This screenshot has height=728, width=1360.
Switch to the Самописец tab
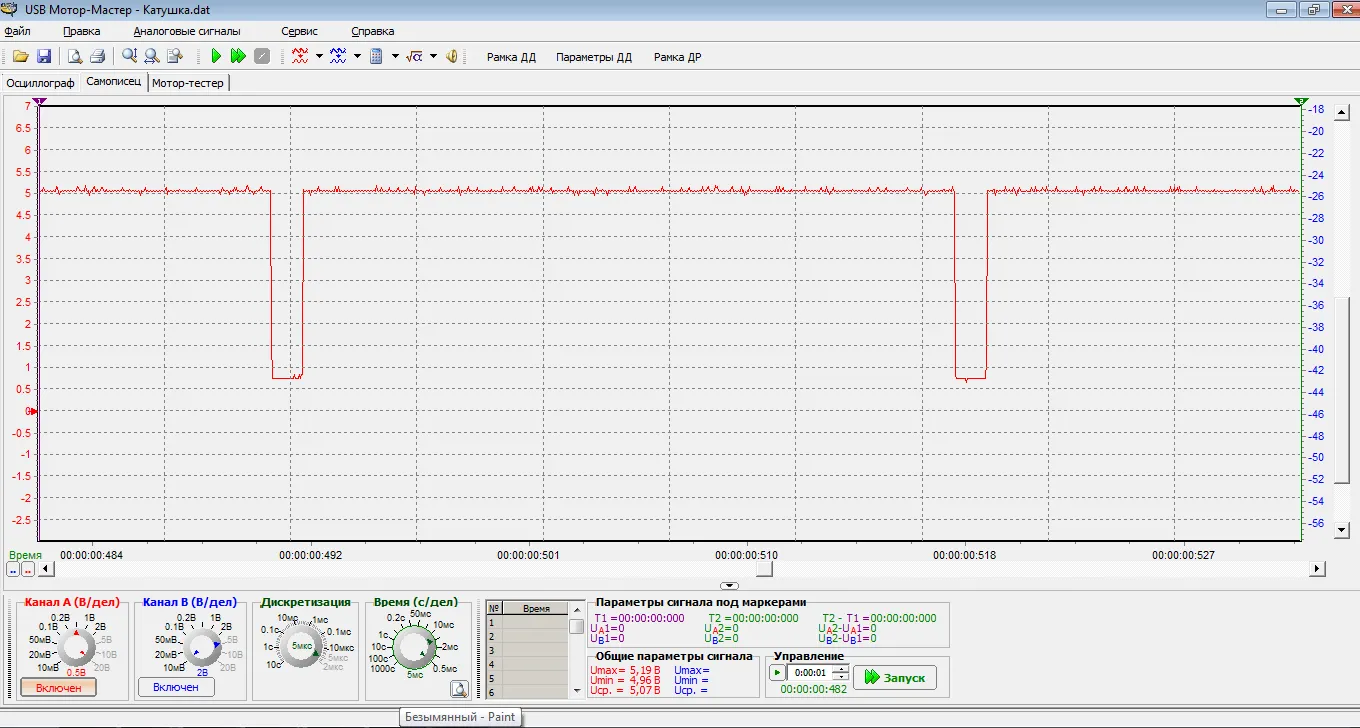114,82
